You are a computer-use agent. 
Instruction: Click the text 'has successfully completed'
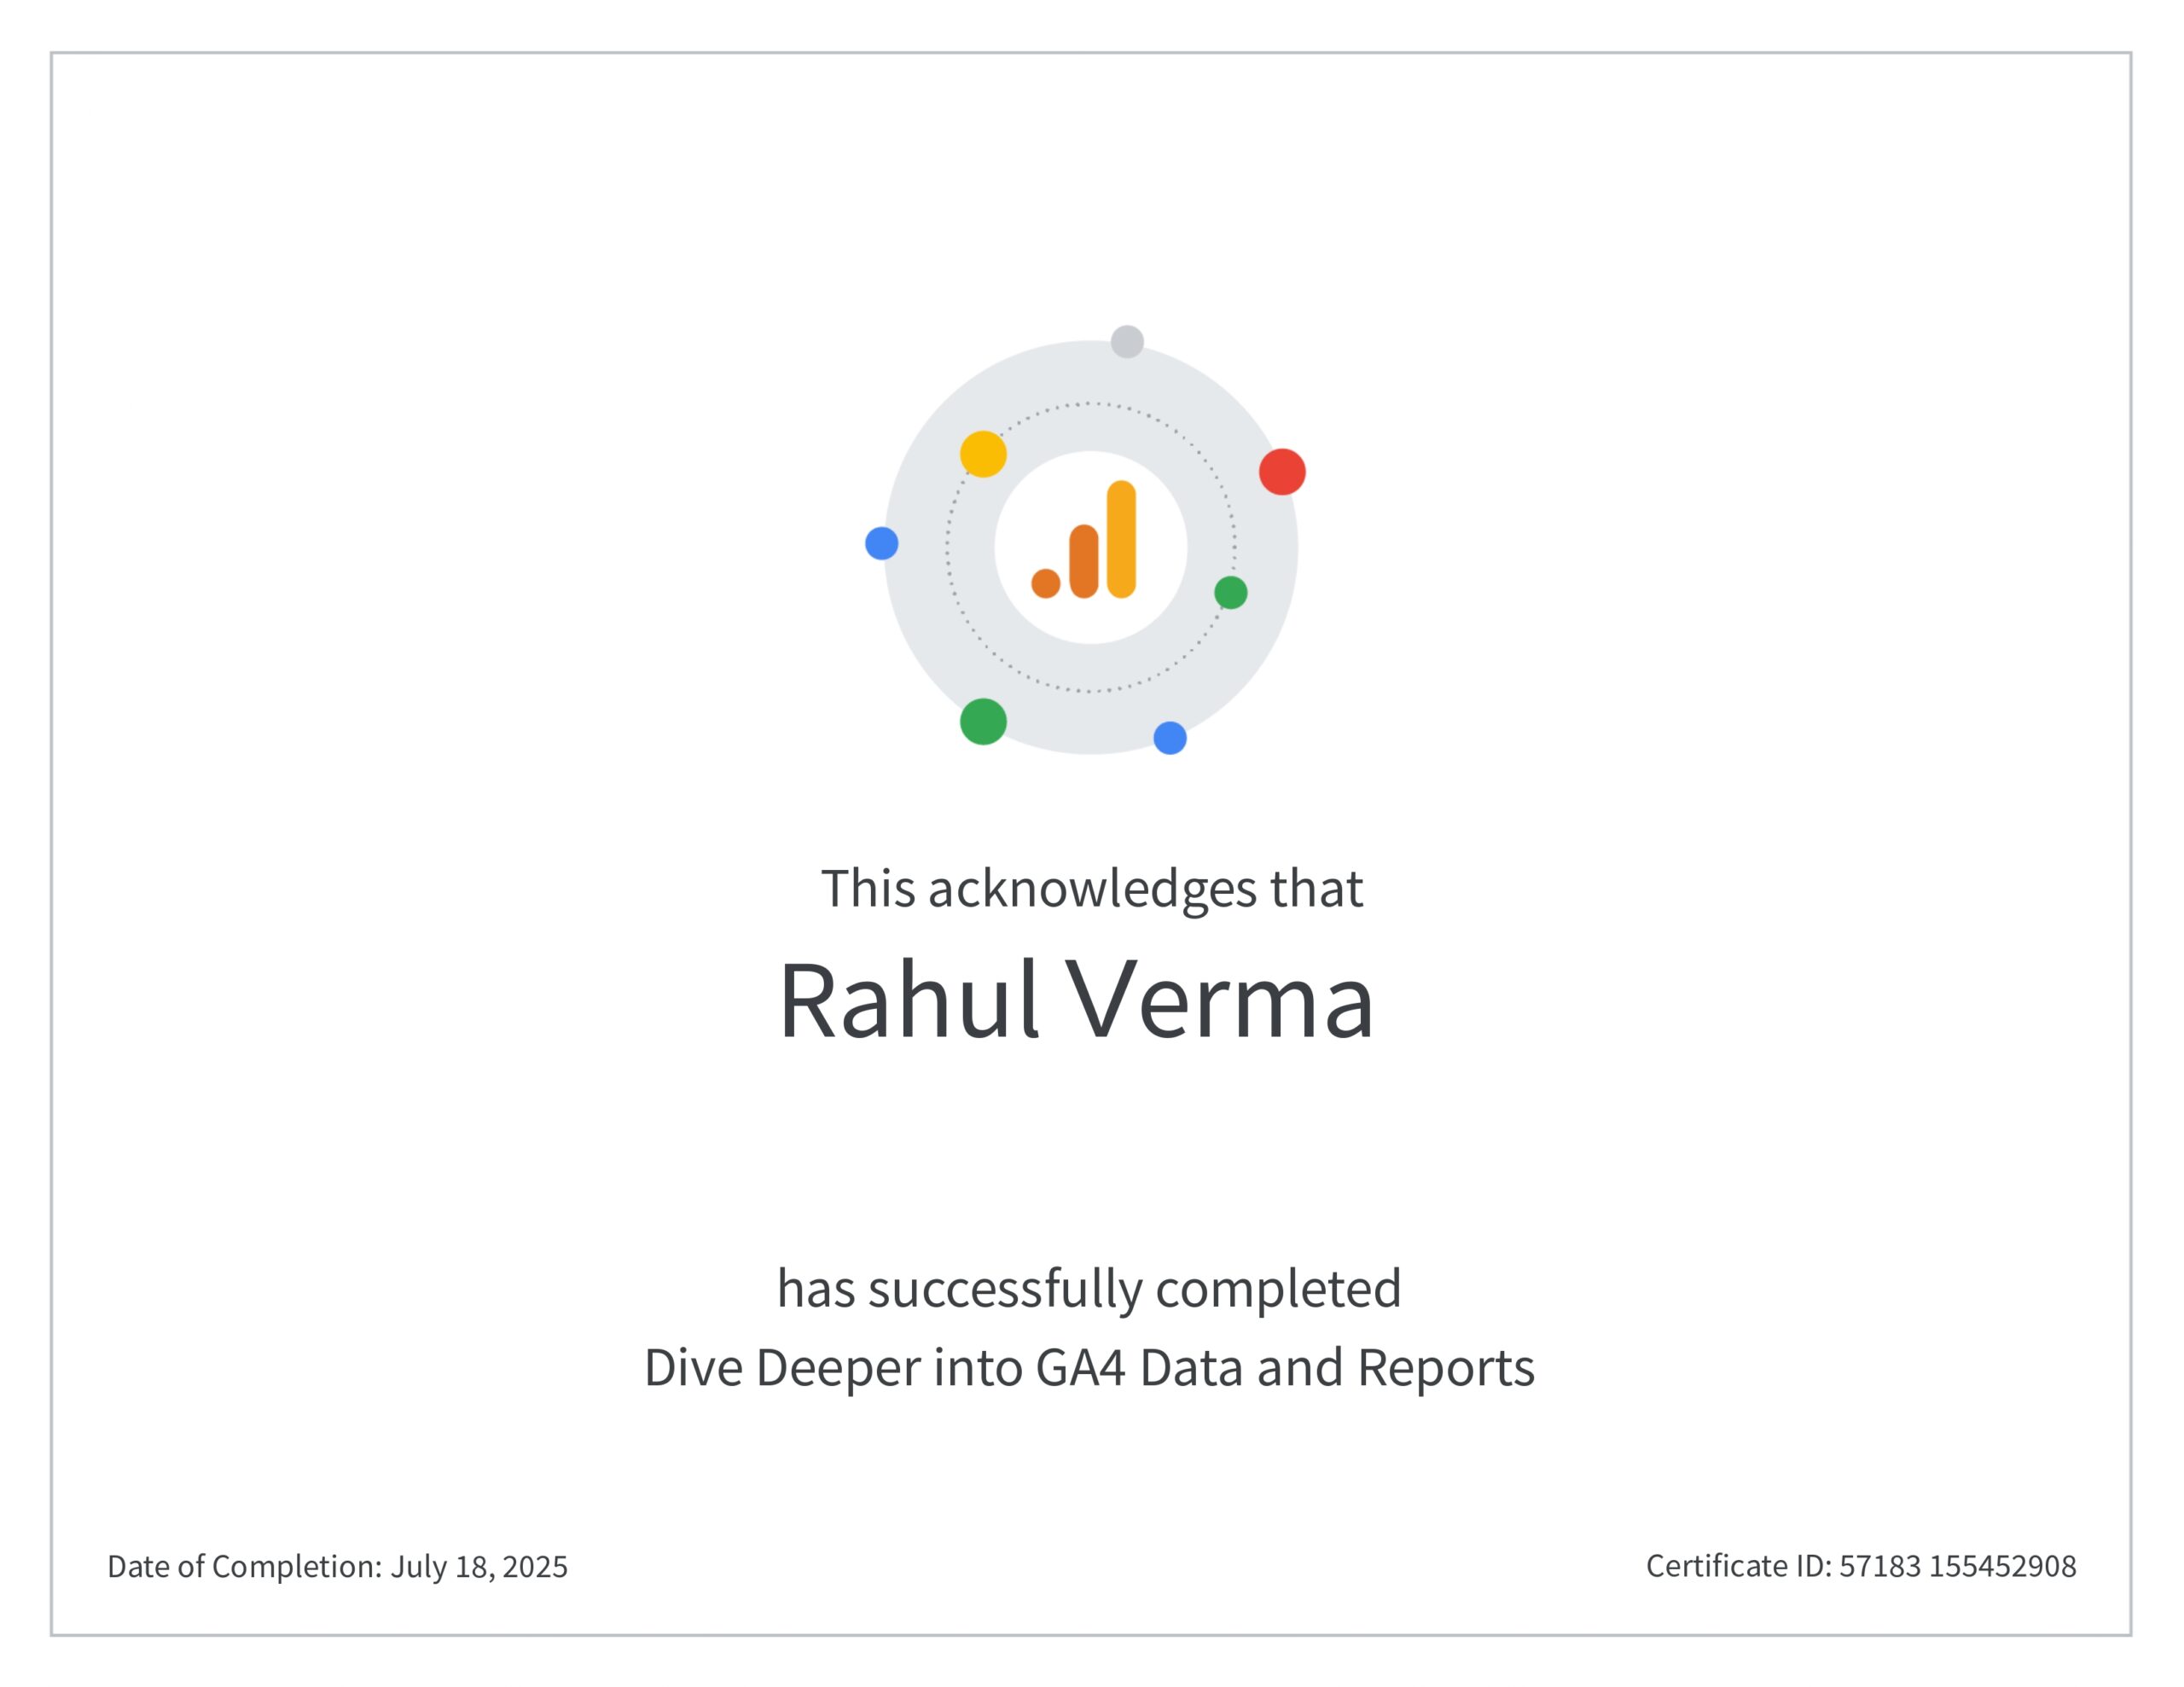1090,1289
